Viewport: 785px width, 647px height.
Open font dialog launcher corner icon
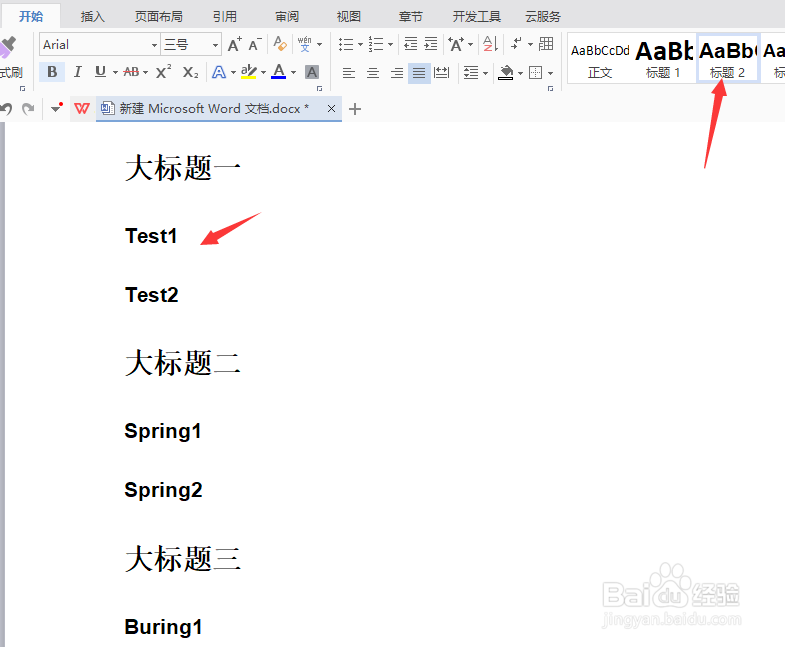[x=319, y=88]
